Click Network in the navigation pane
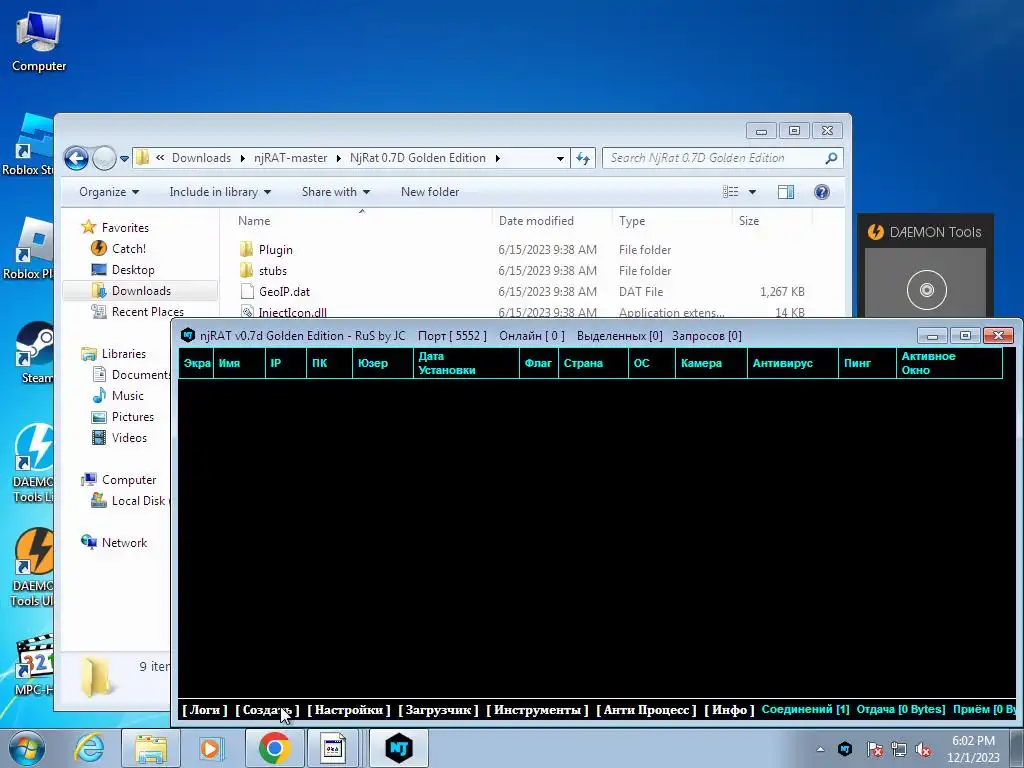1024x768 pixels. (124, 542)
